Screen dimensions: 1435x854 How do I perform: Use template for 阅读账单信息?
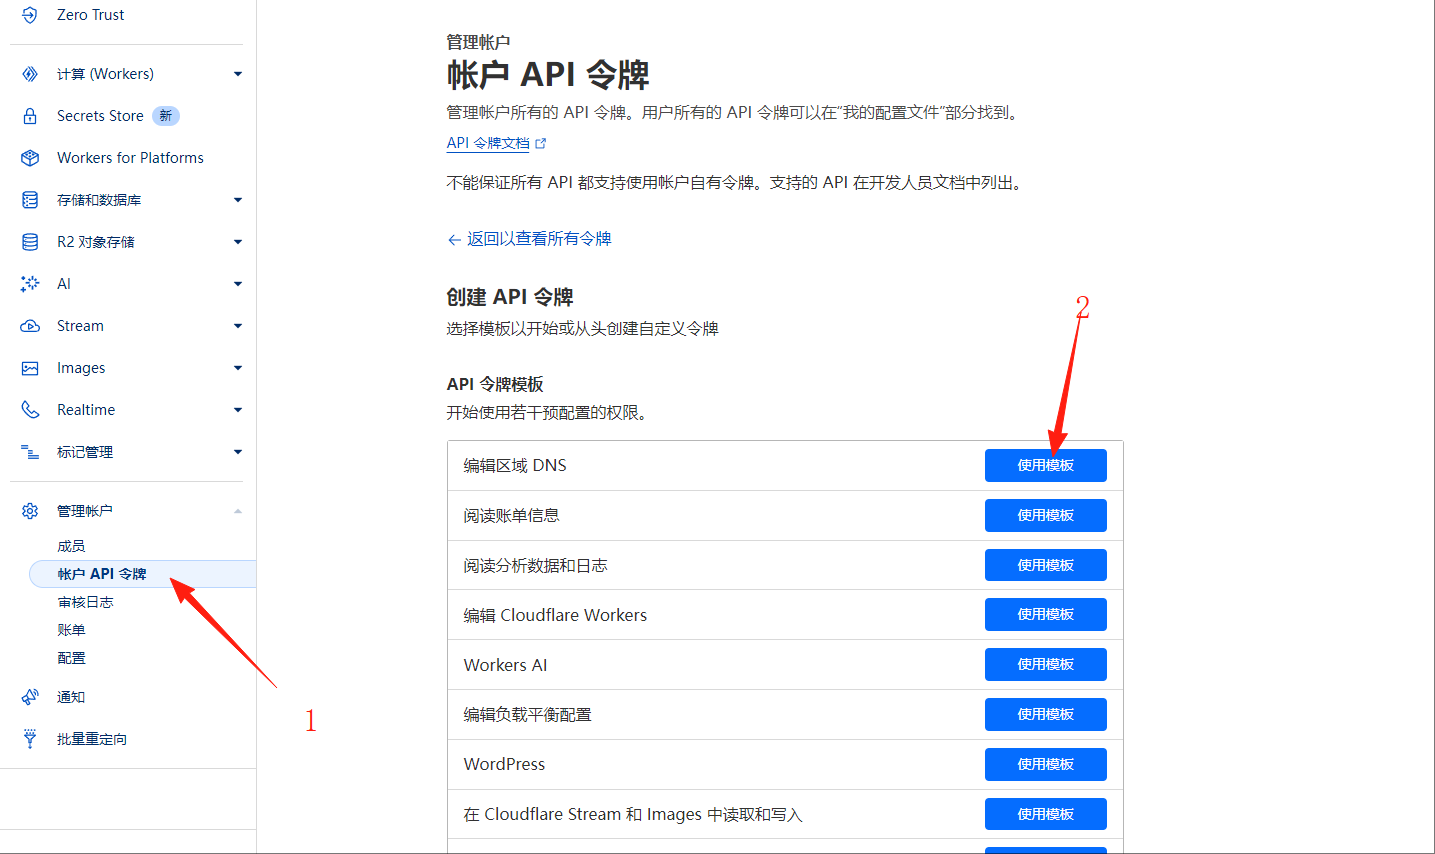point(1046,515)
